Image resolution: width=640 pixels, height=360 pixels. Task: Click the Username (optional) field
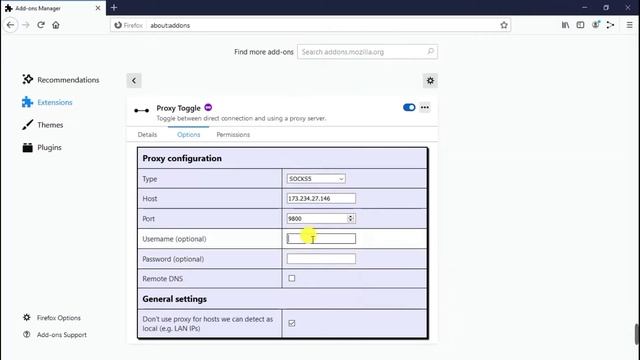[321, 239]
